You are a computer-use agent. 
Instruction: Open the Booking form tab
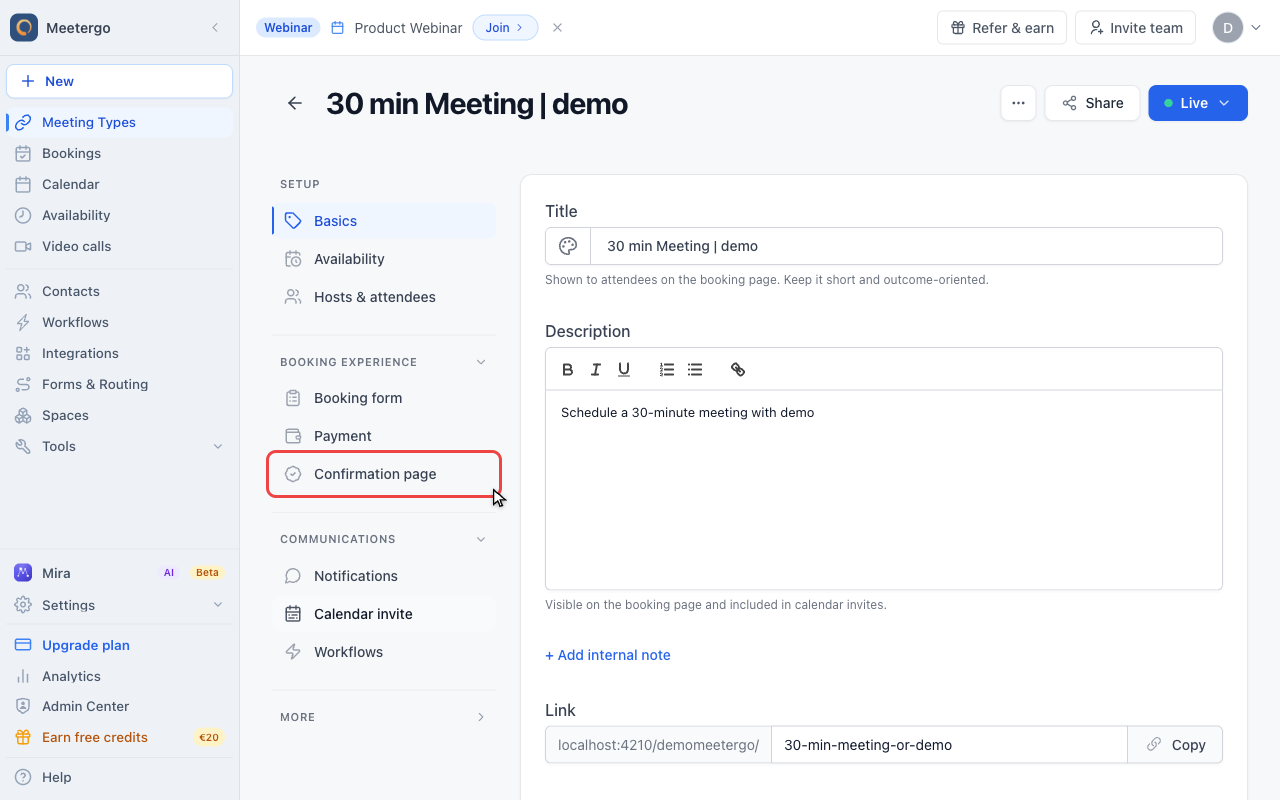coord(384,398)
